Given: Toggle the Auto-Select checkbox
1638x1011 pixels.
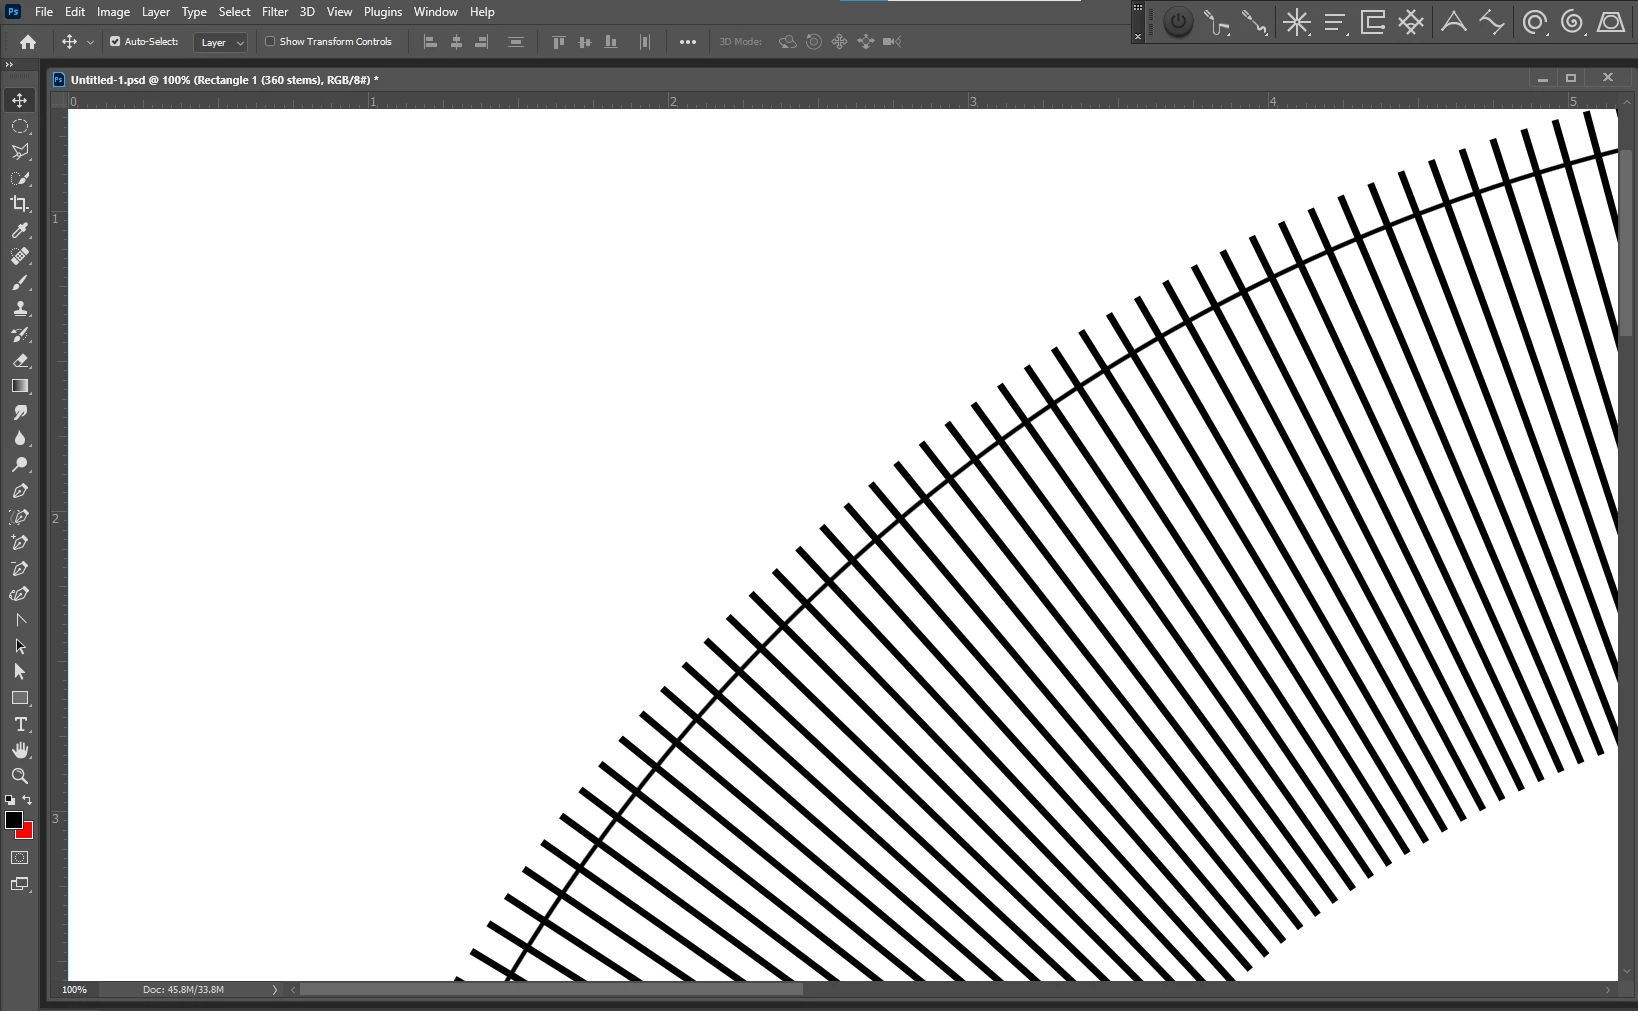Looking at the screenshot, I should [115, 42].
